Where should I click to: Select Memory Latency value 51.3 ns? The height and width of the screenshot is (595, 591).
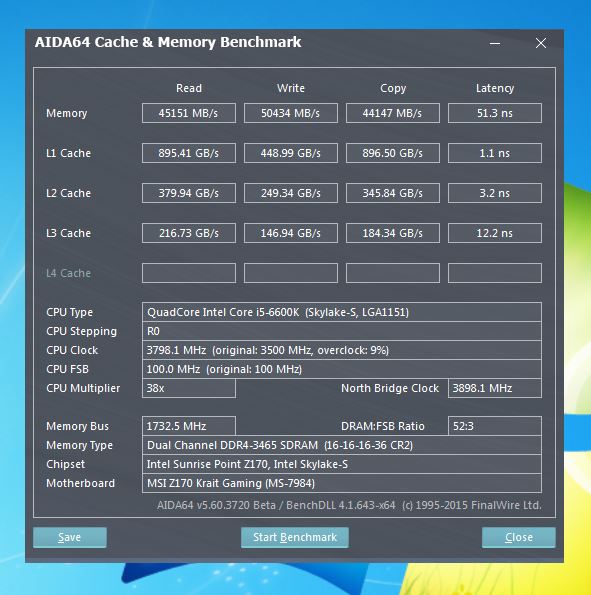495,113
